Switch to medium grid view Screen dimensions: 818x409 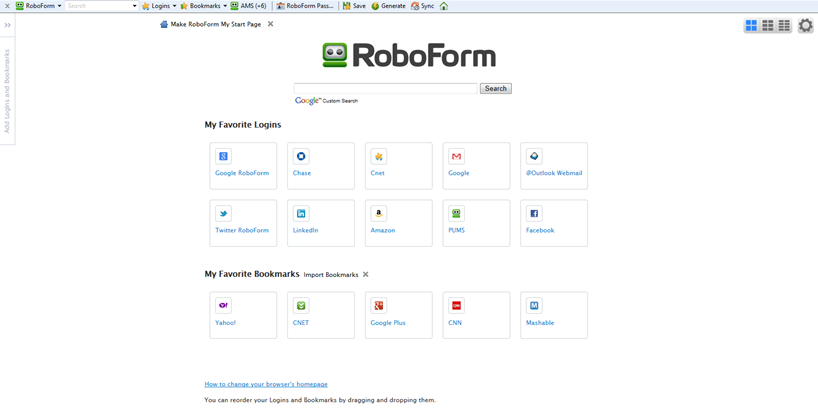[x=768, y=25]
